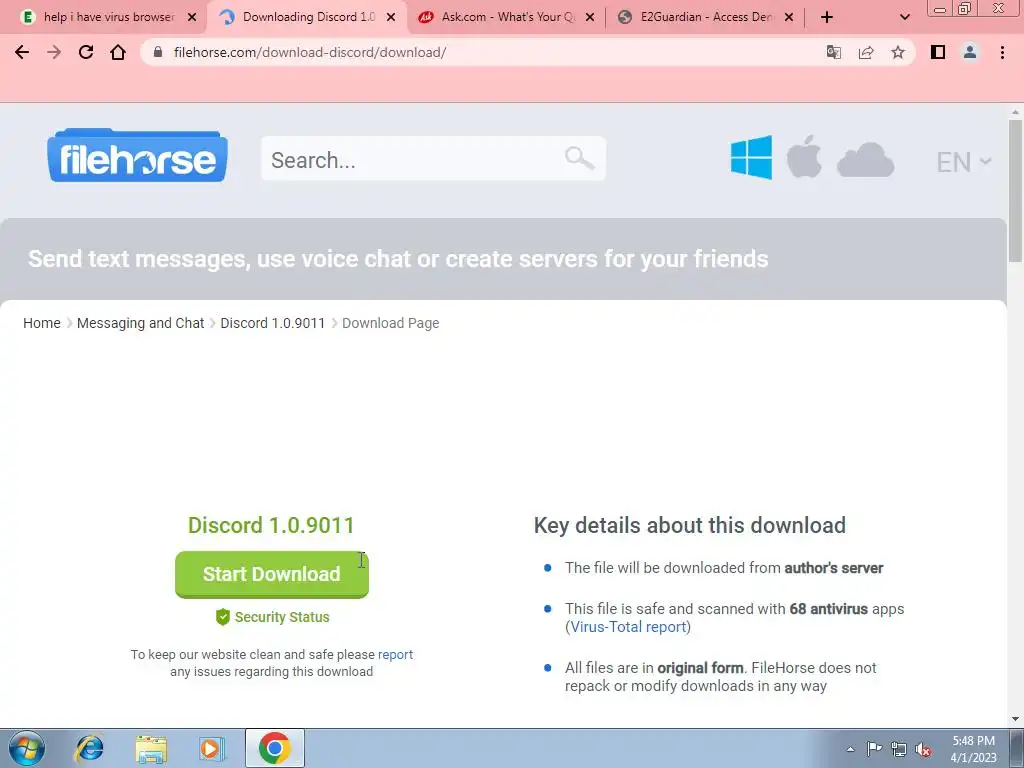This screenshot has width=1024, height=768.
Task: Switch to E2Guardian Access Denied tab
Action: coord(705,17)
